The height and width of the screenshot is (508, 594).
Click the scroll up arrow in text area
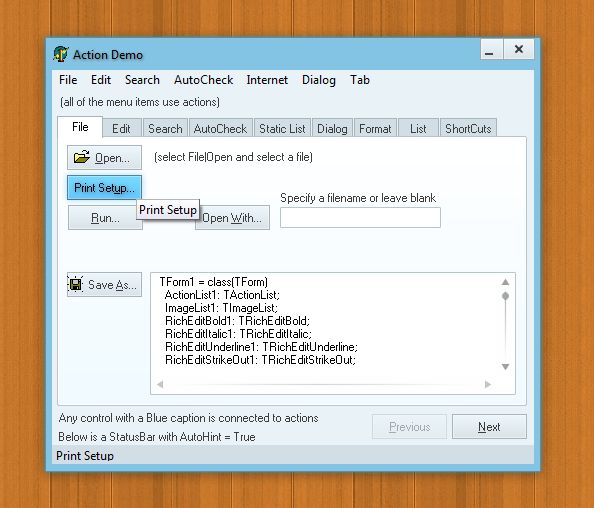click(505, 282)
